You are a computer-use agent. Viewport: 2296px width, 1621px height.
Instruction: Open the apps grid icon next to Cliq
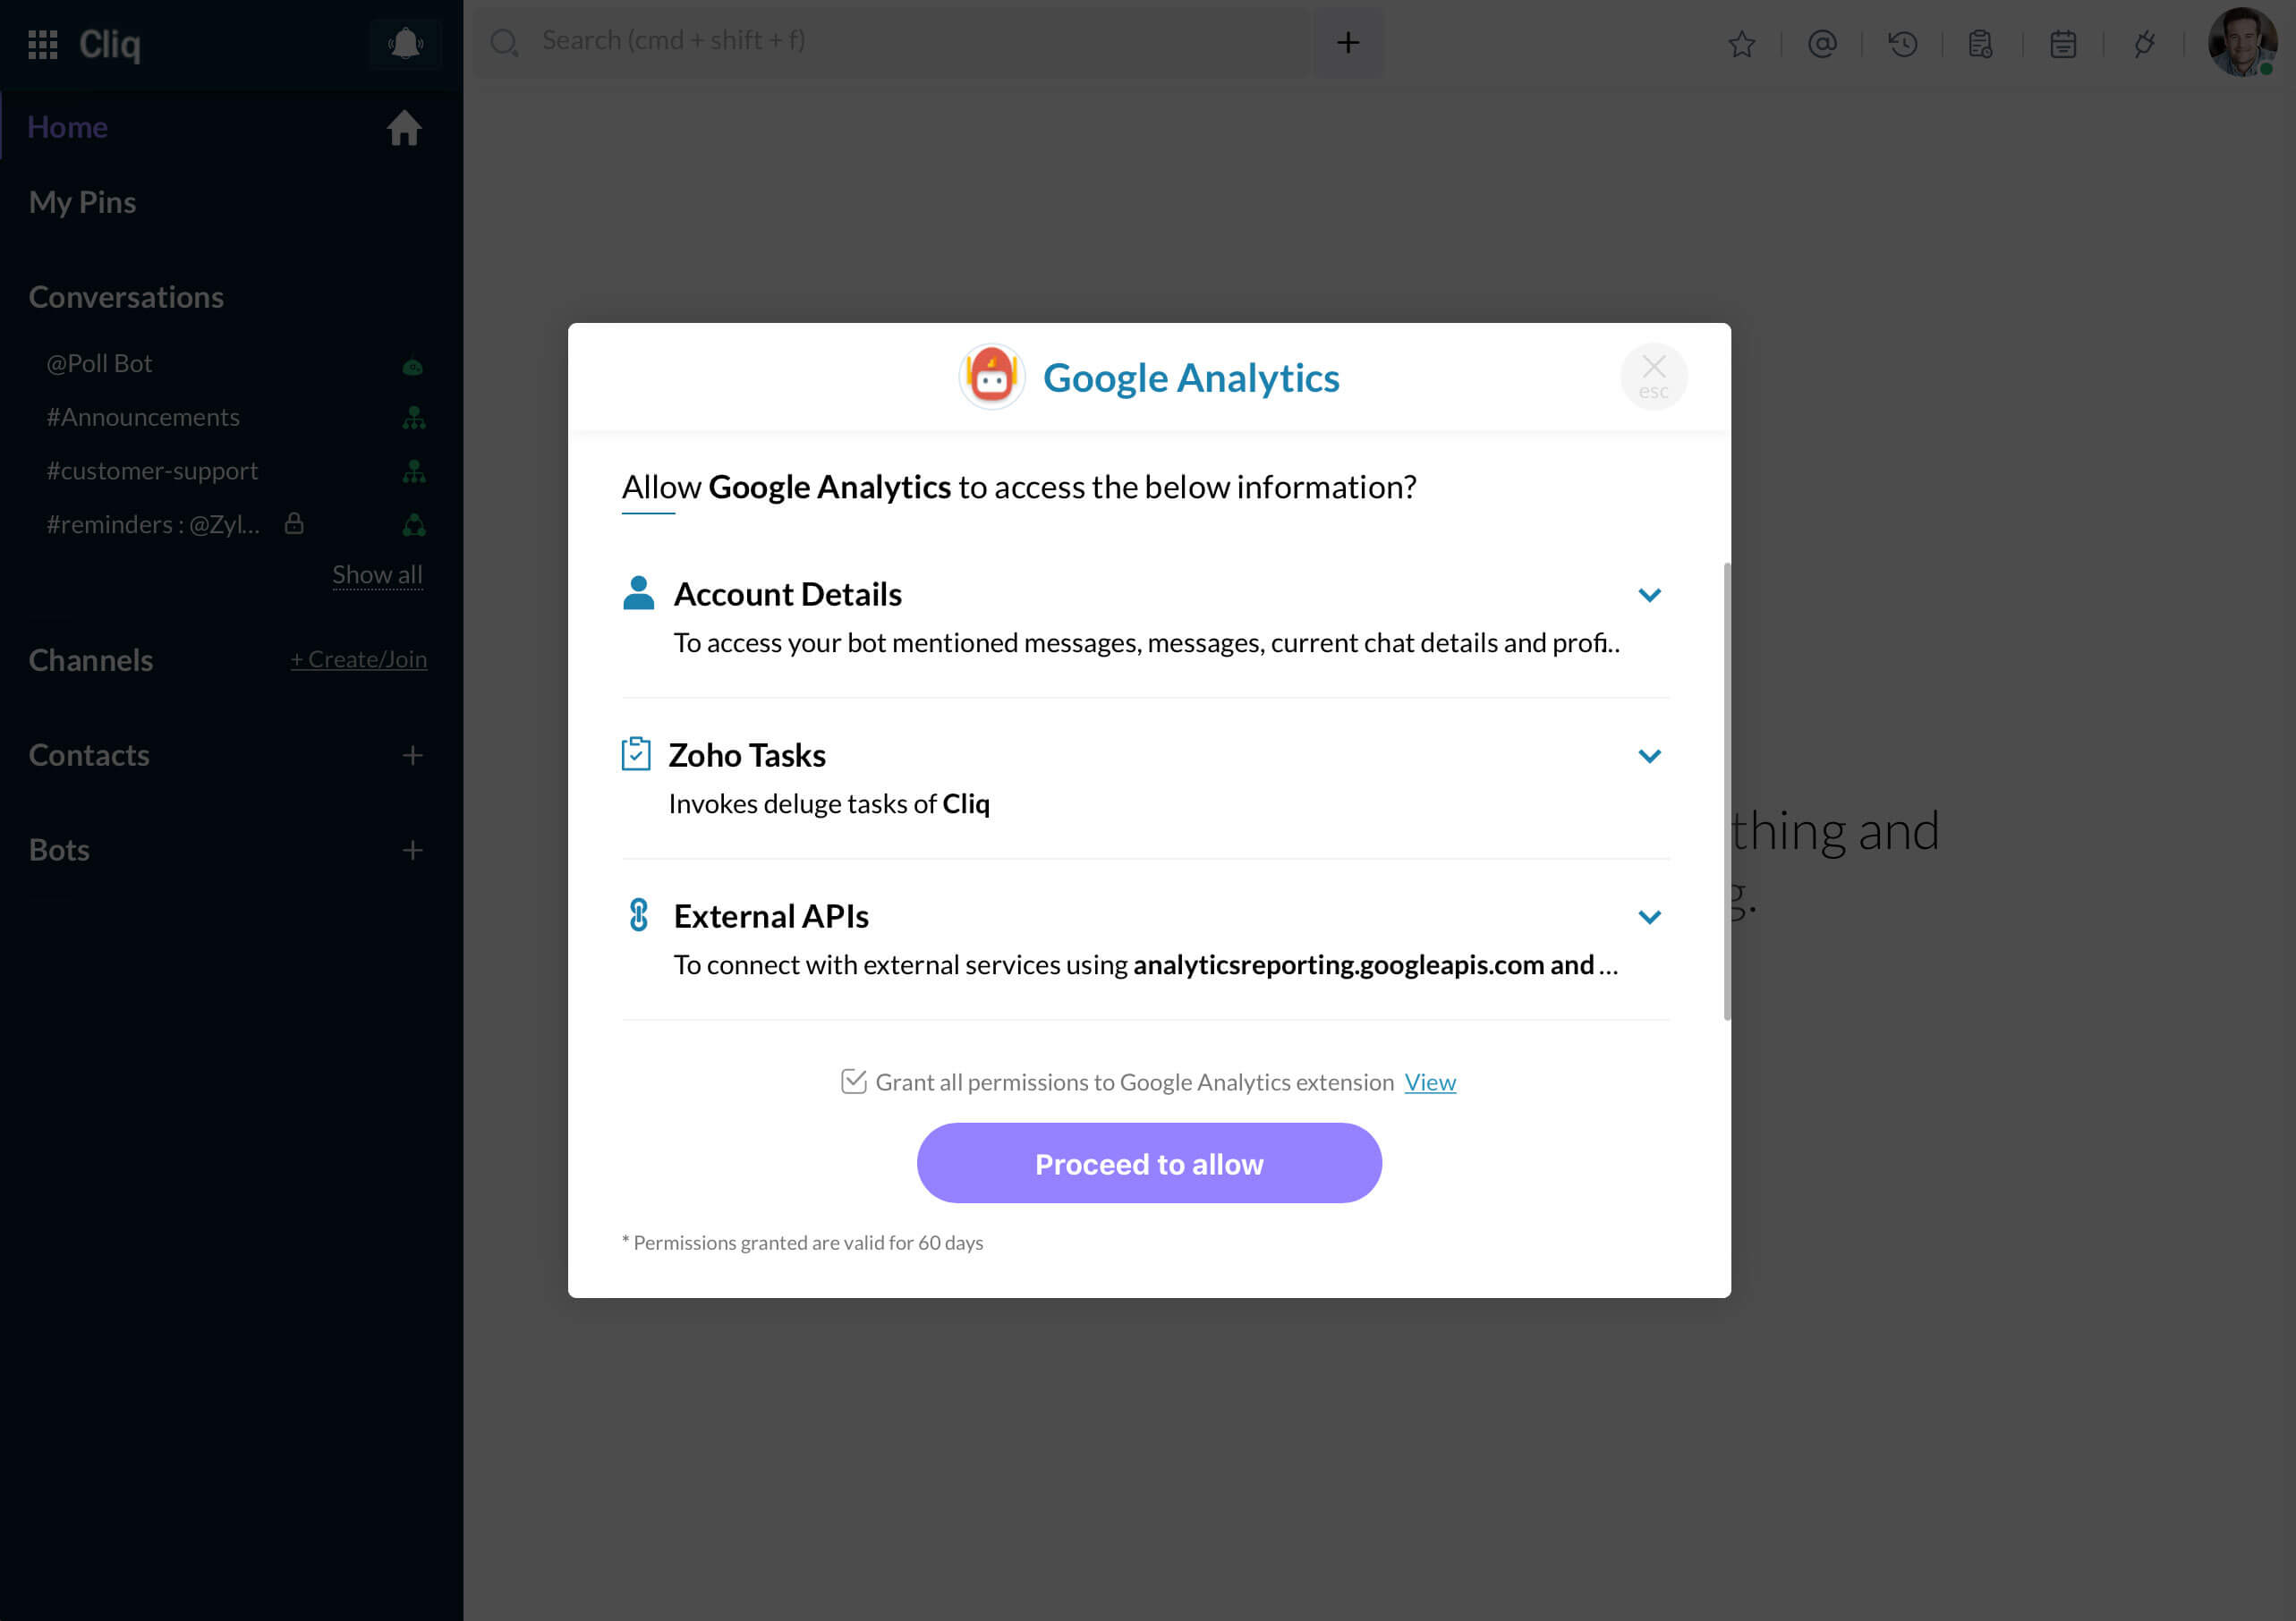42,43
